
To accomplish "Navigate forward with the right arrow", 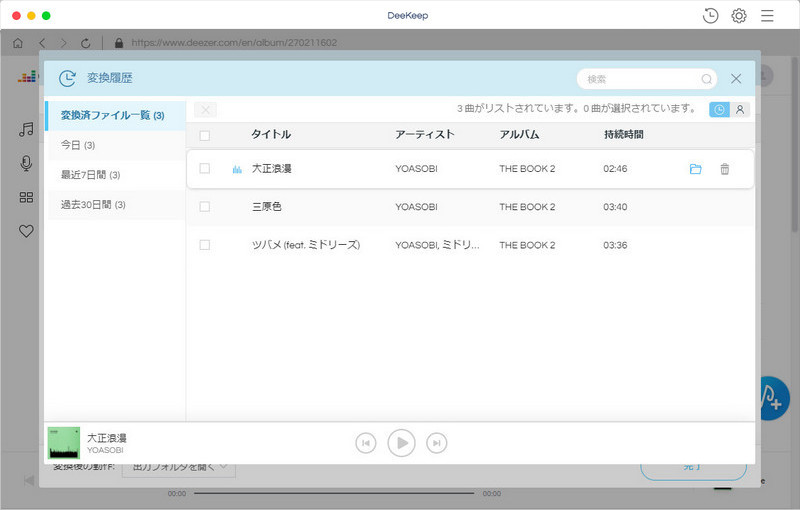I will (63, 43).
